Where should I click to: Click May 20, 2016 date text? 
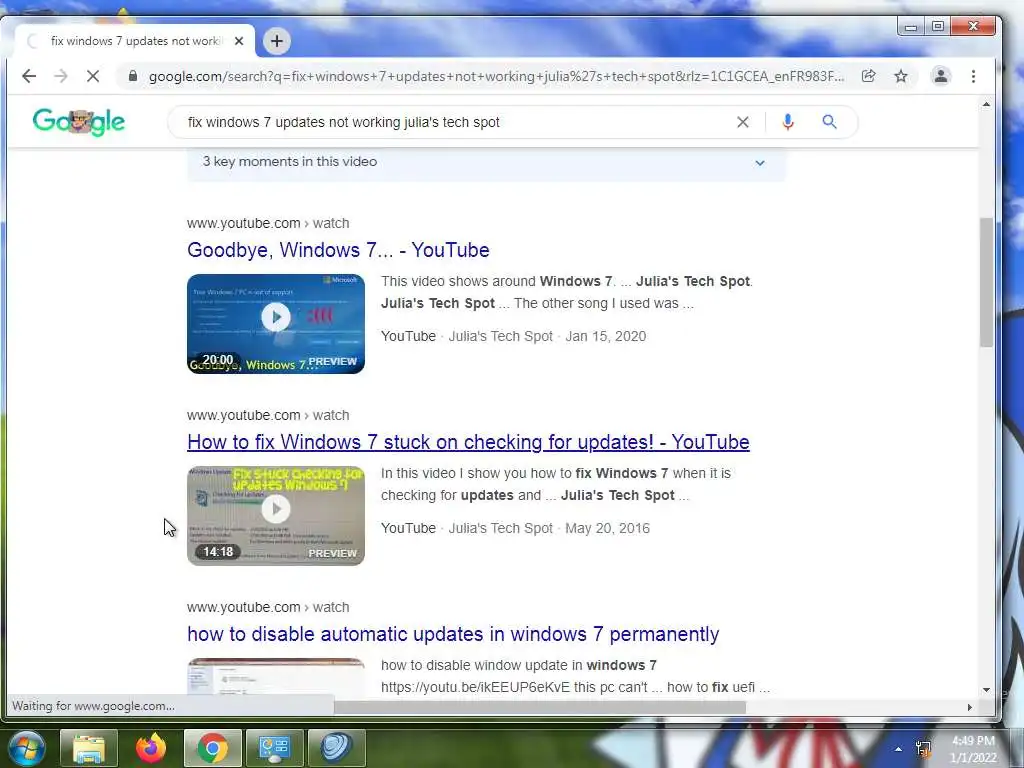[607, 528]
